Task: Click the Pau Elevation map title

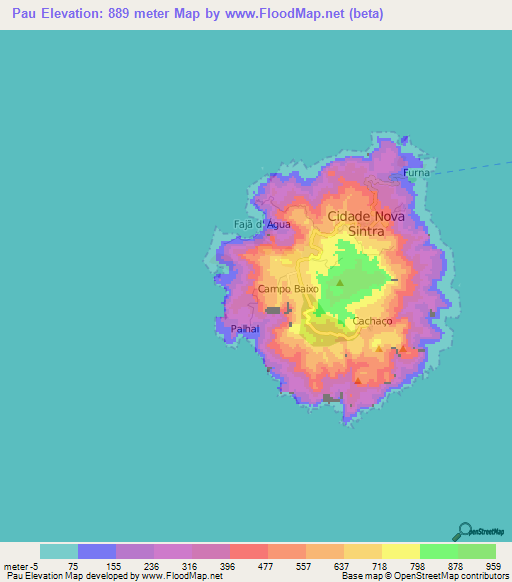Action: (x=198, y=13)
